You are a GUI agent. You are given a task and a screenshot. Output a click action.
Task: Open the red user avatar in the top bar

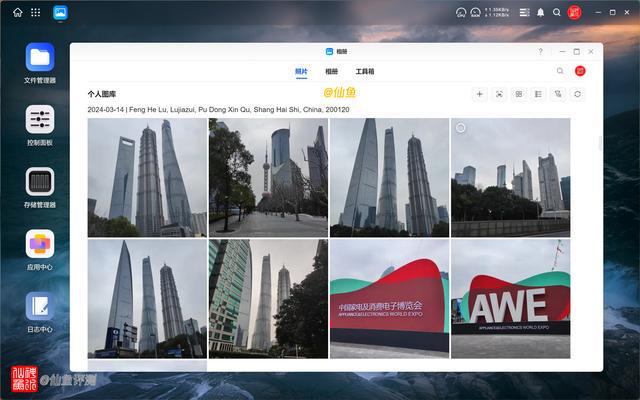(574, 13)
